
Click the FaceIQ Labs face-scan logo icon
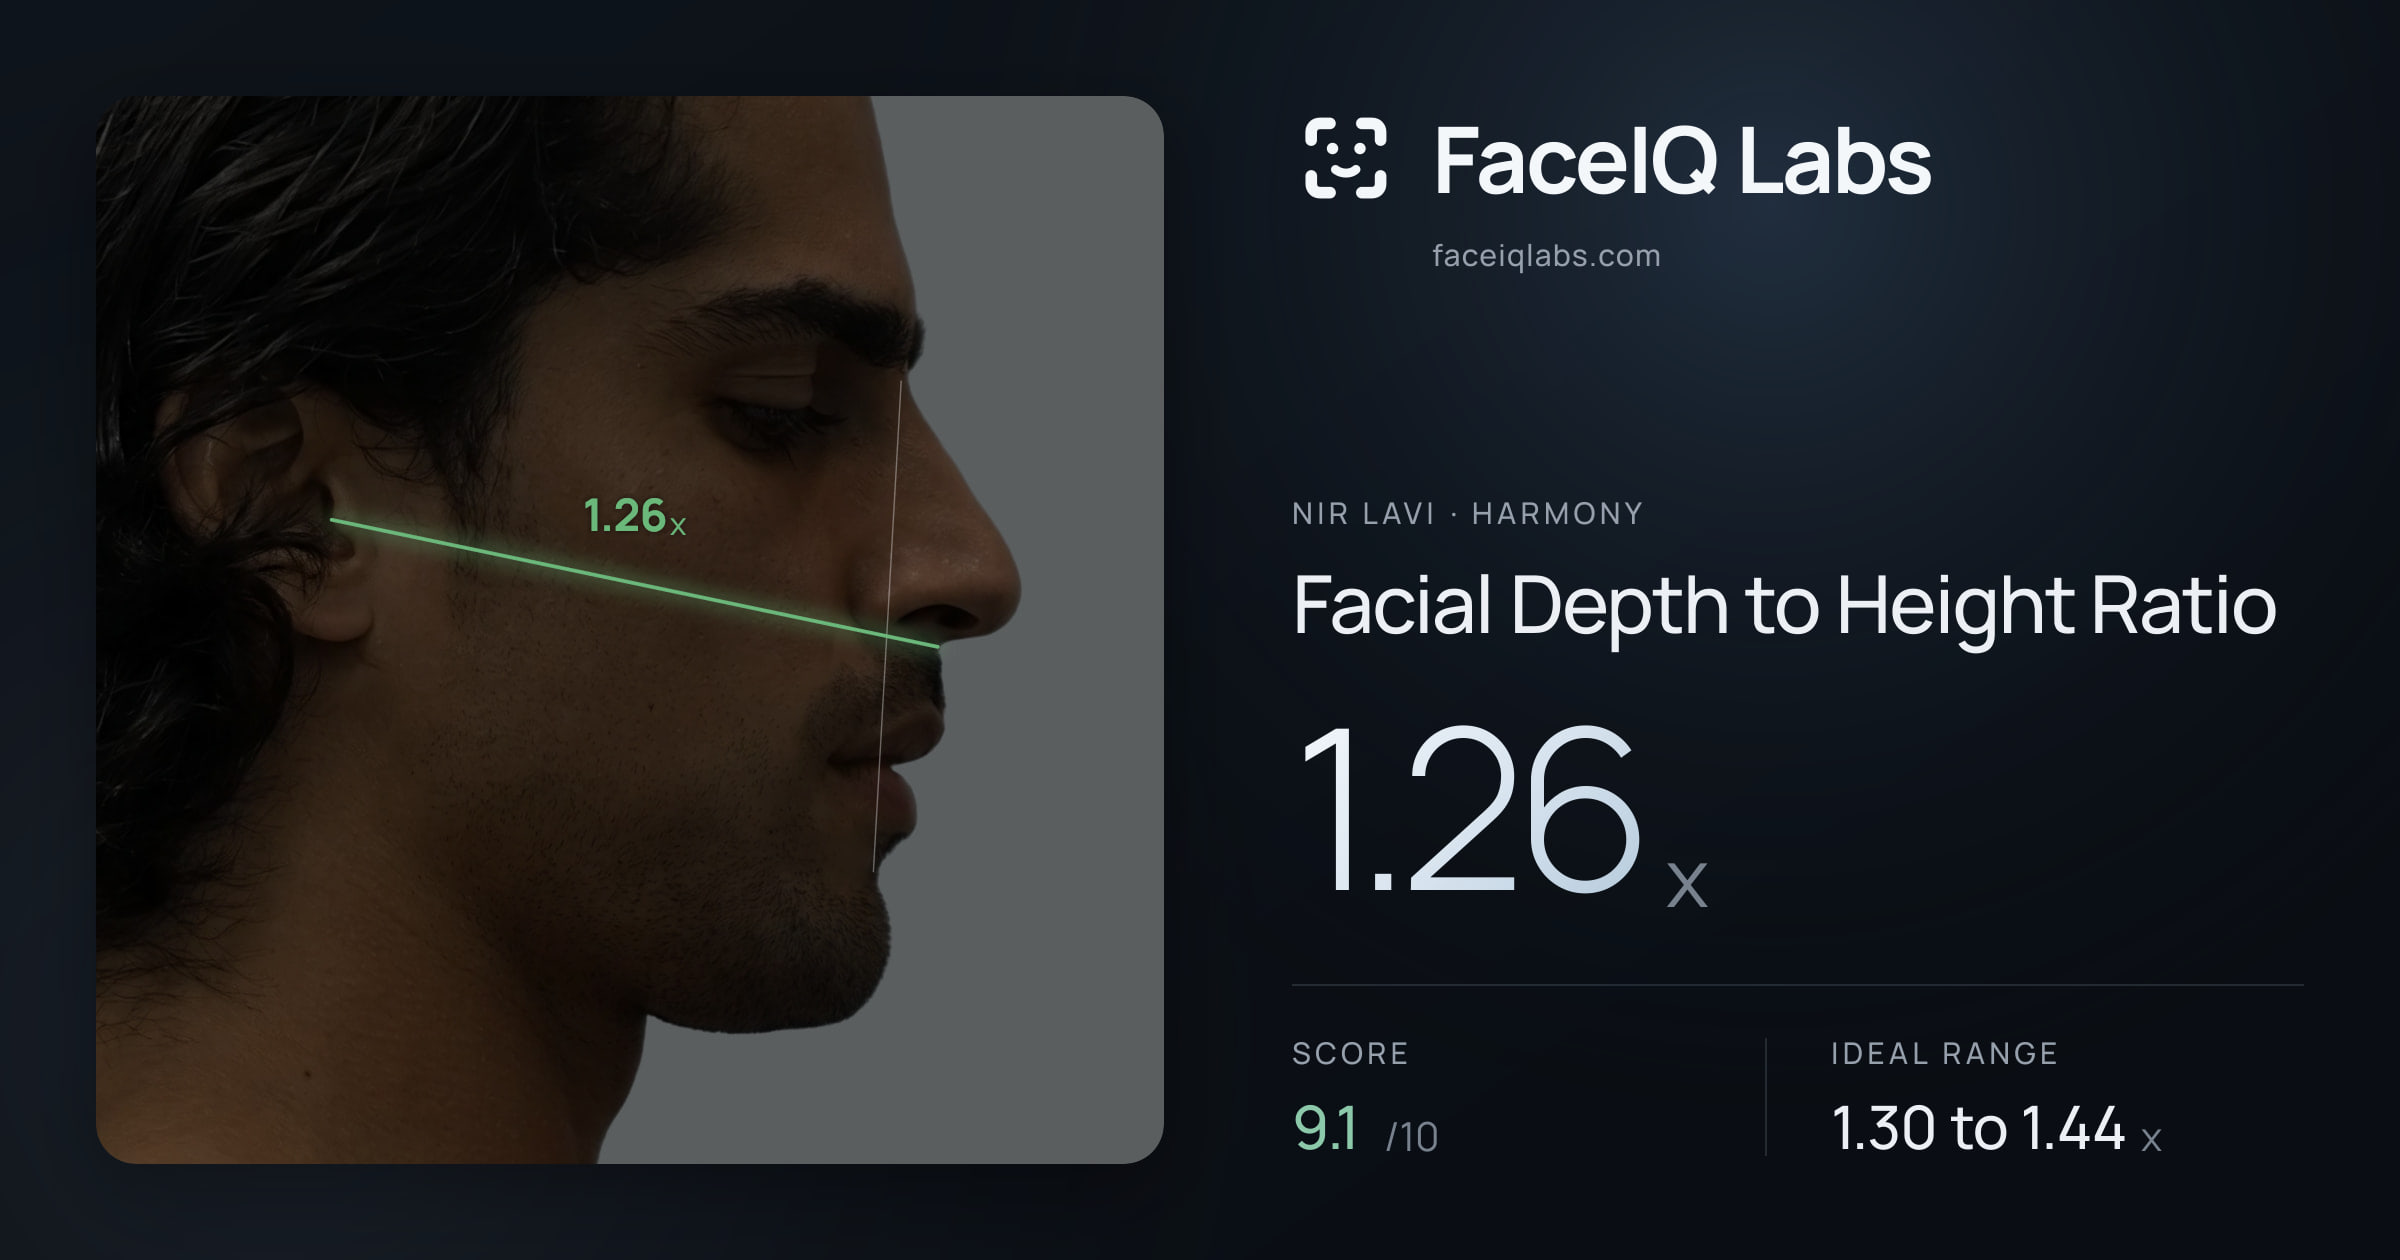1346,158
